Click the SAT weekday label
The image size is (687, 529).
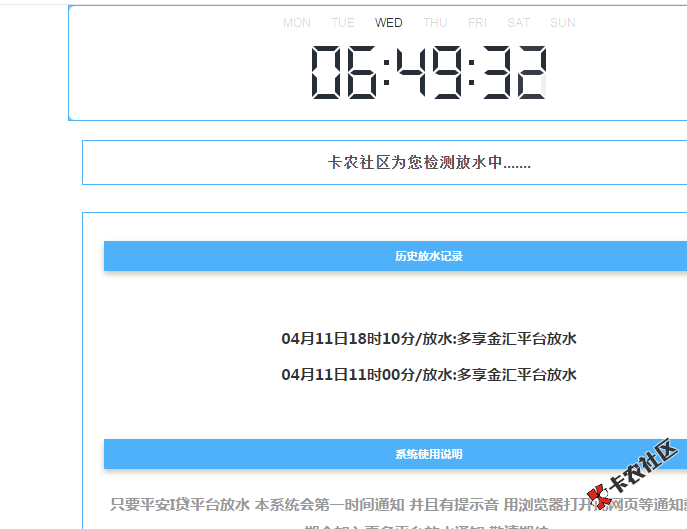point(518,23)
